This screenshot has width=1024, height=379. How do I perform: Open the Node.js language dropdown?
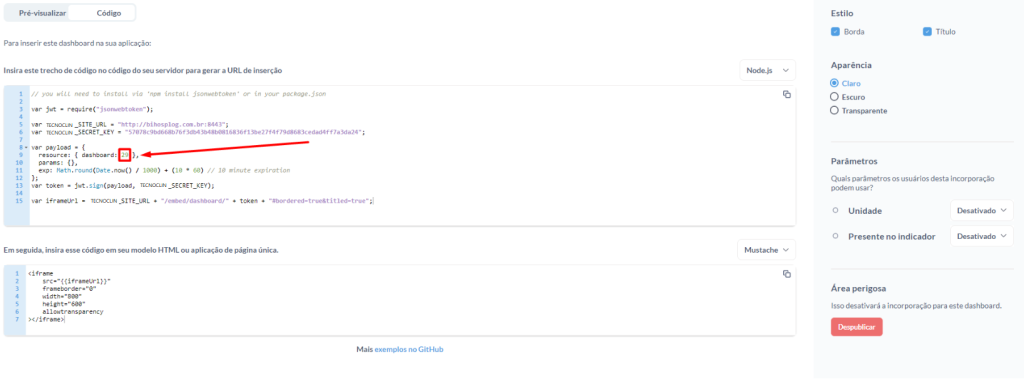[767, 70]
